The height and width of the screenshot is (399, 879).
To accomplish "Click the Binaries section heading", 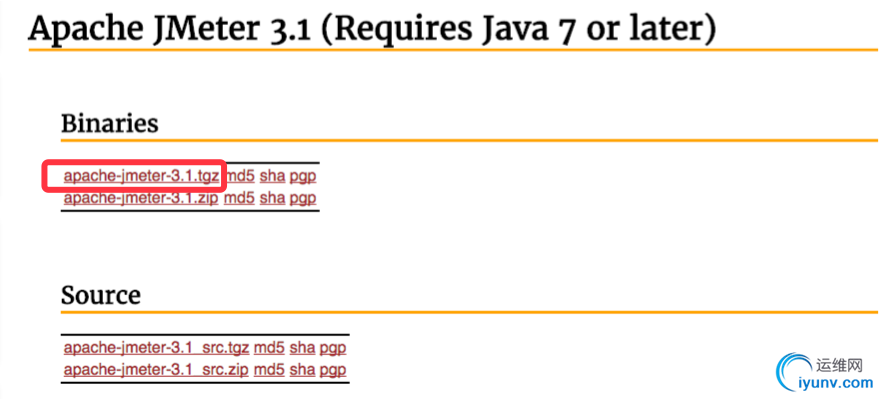I will (110, 123).
